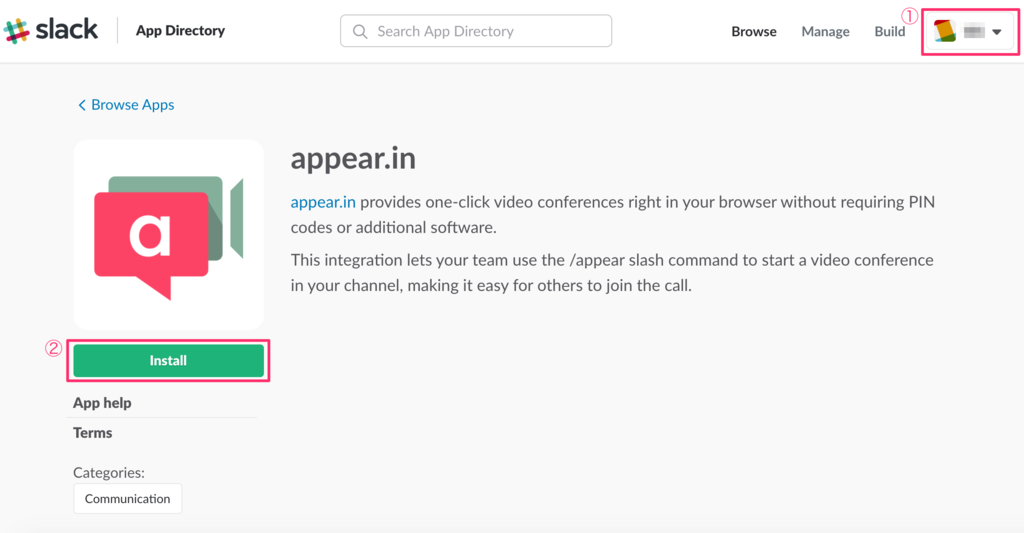View the Terms link
This screenshot has width=1024, height=533.
tap(93, 433)
